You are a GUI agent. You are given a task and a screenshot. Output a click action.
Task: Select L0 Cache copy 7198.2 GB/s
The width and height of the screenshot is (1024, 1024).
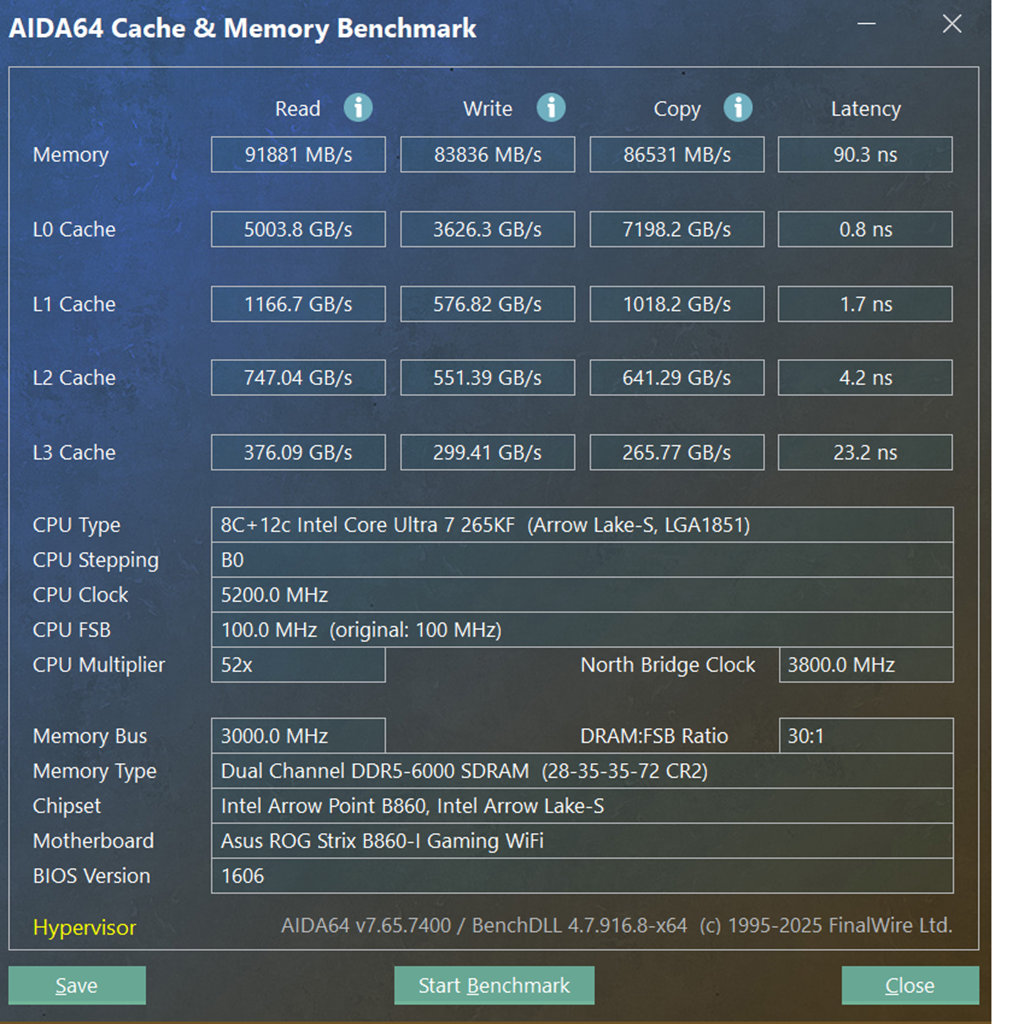point(677,229)
